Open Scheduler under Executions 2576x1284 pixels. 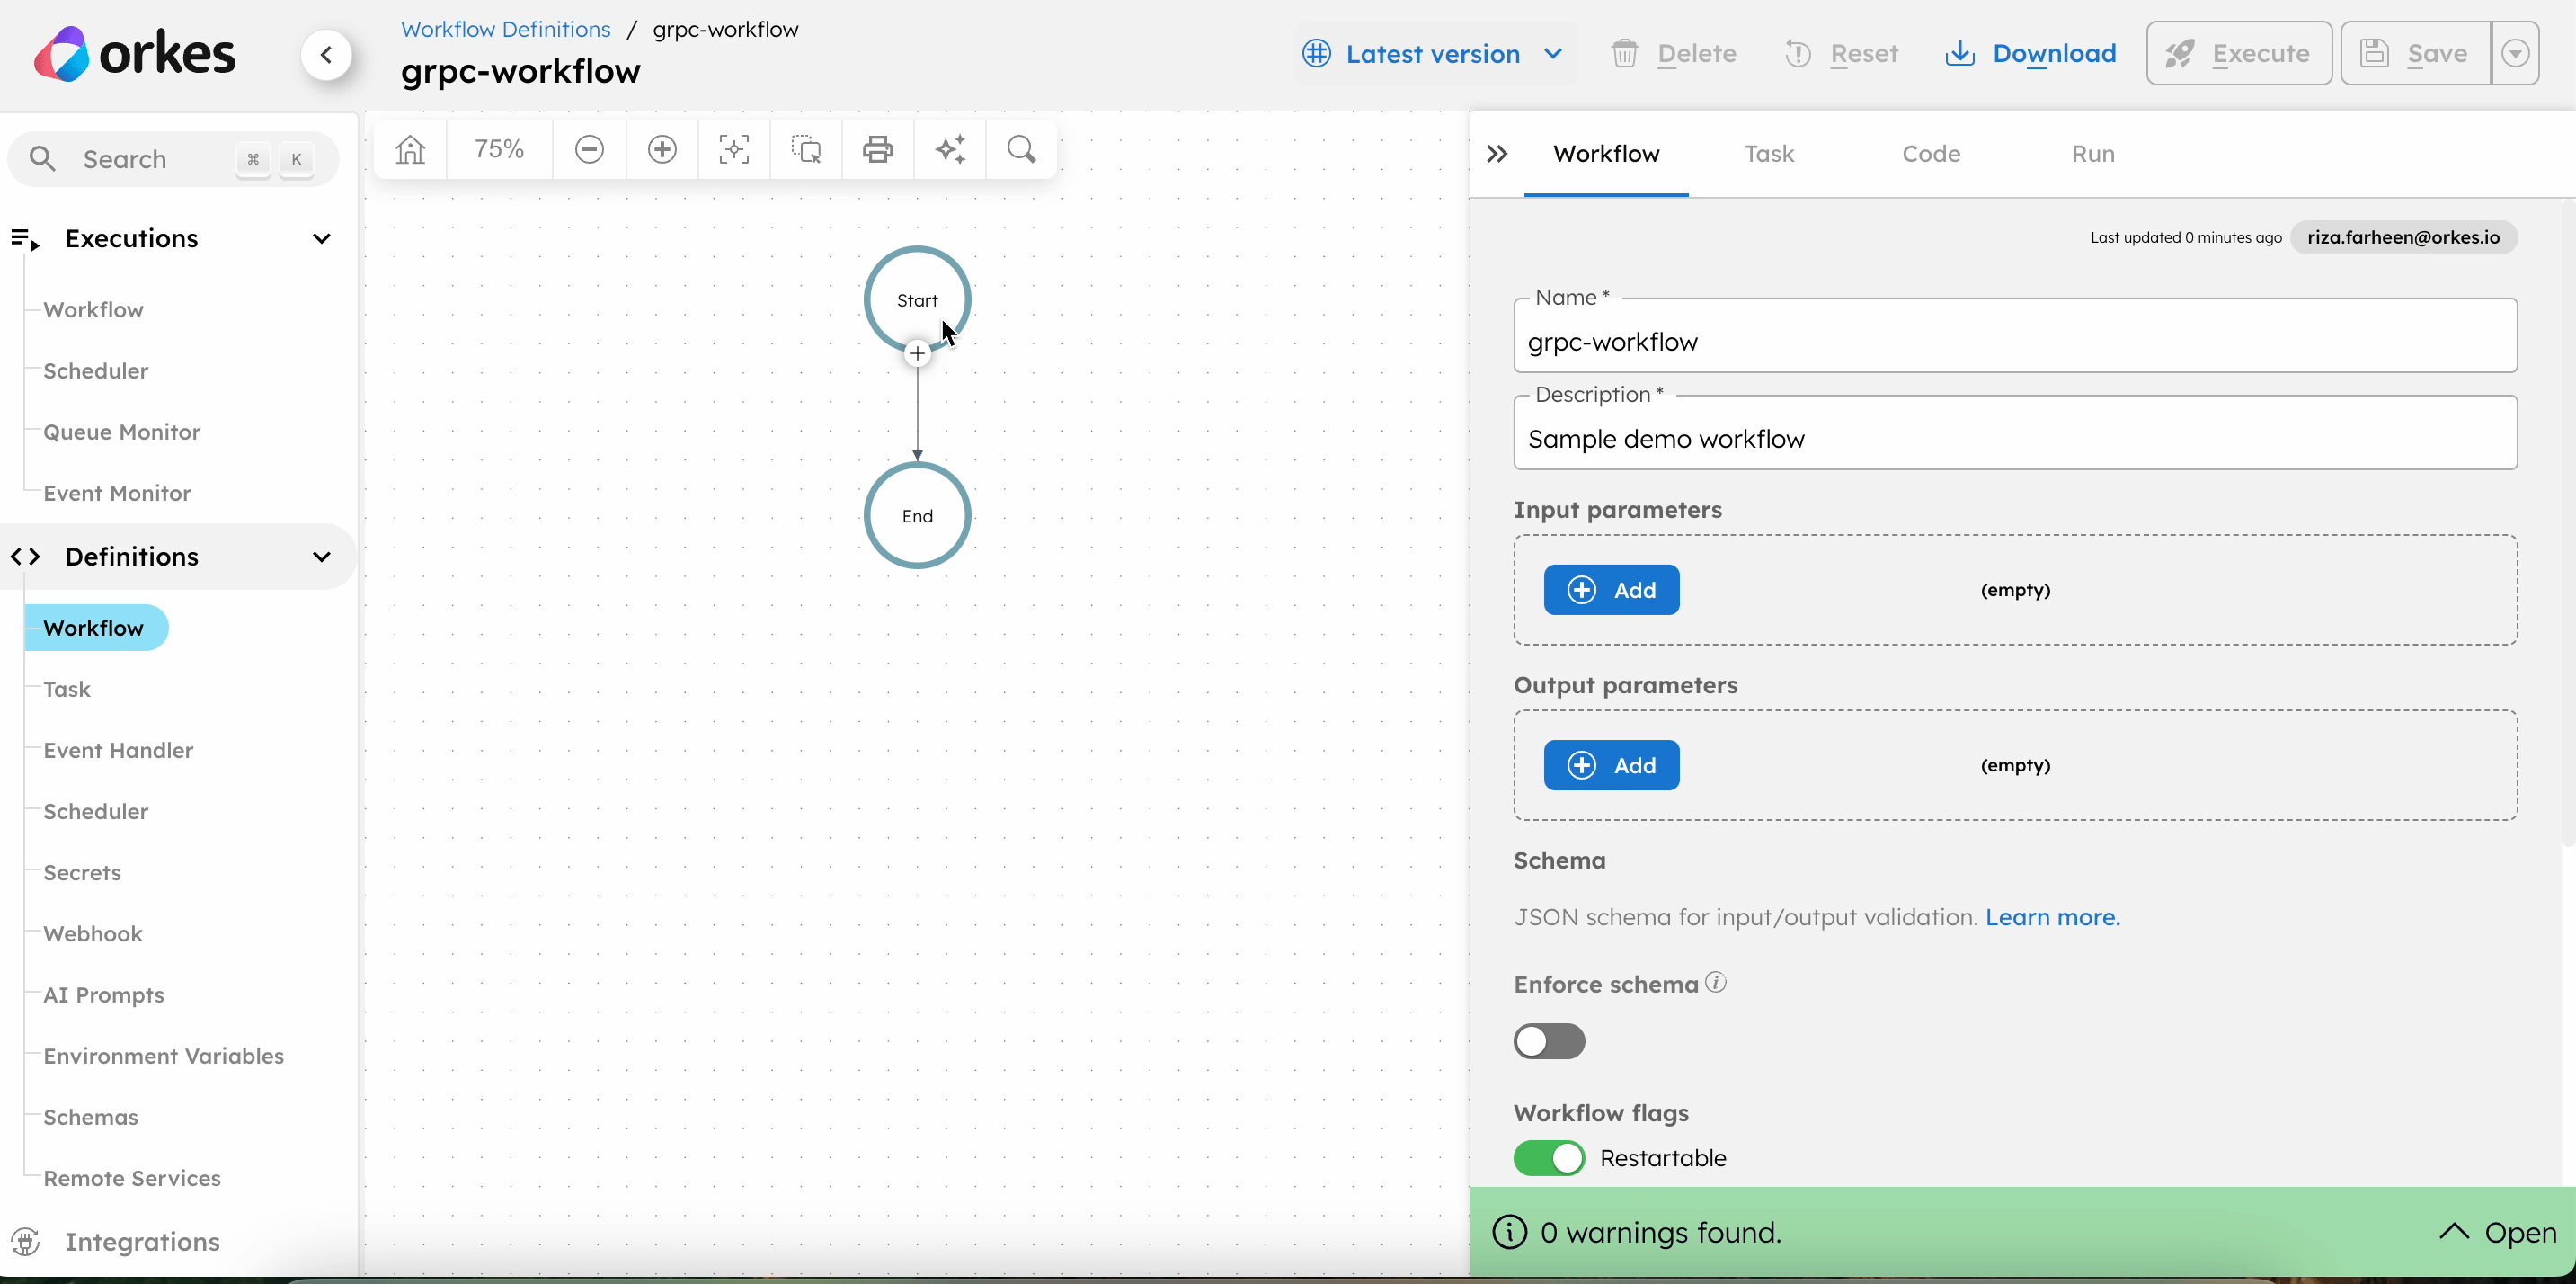click(96, 371)
